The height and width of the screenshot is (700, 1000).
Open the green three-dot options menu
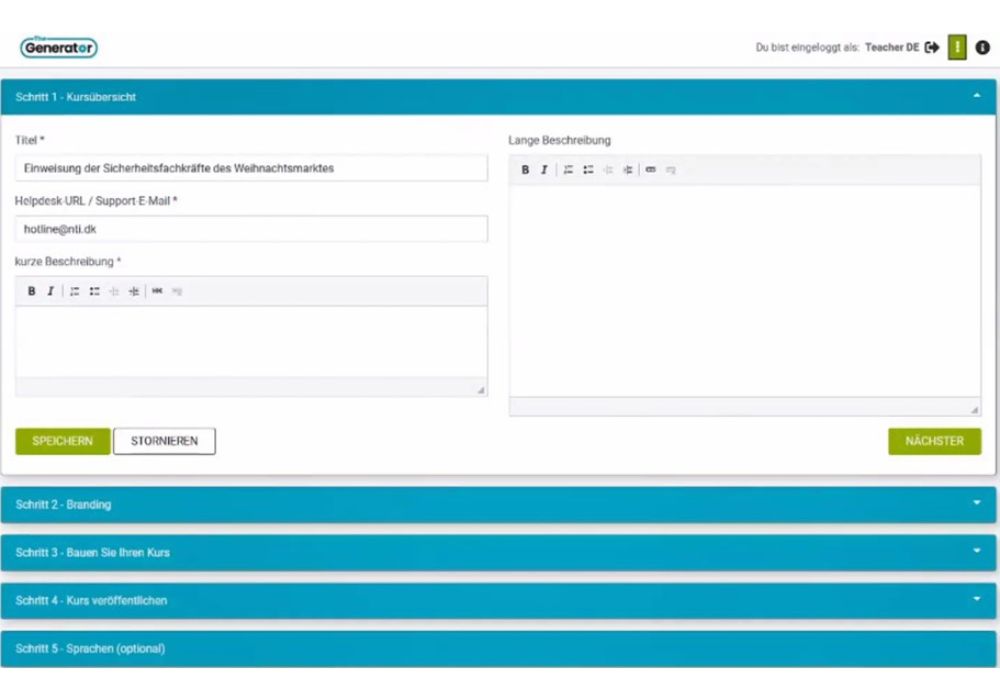tap(957, 47)
